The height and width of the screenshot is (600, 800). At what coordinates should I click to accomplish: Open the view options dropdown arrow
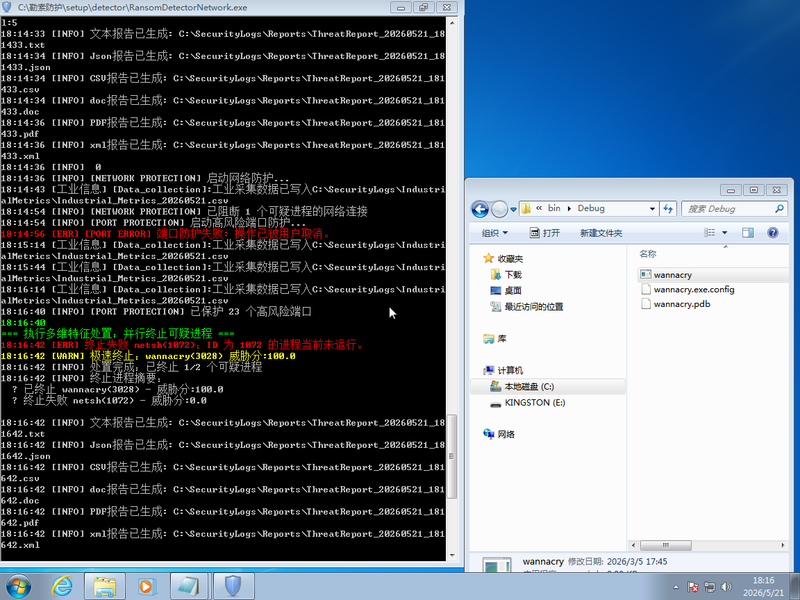(724, 233)
